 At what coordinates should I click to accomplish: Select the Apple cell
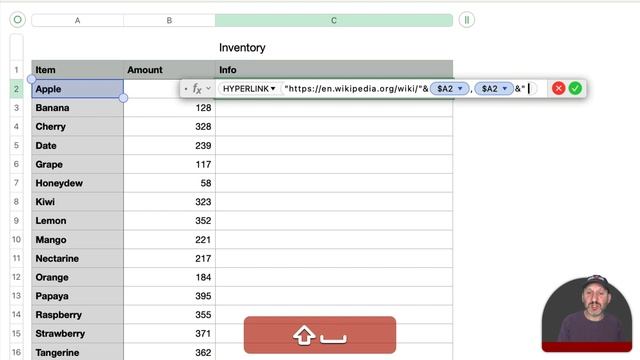click(78, 89)
